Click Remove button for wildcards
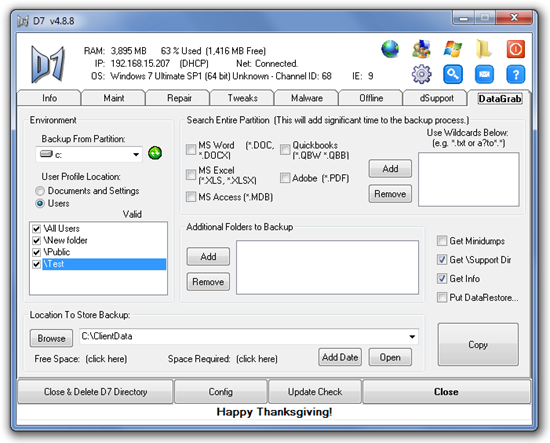The height and width of the screenshot is (443, 550). [390, 194]
